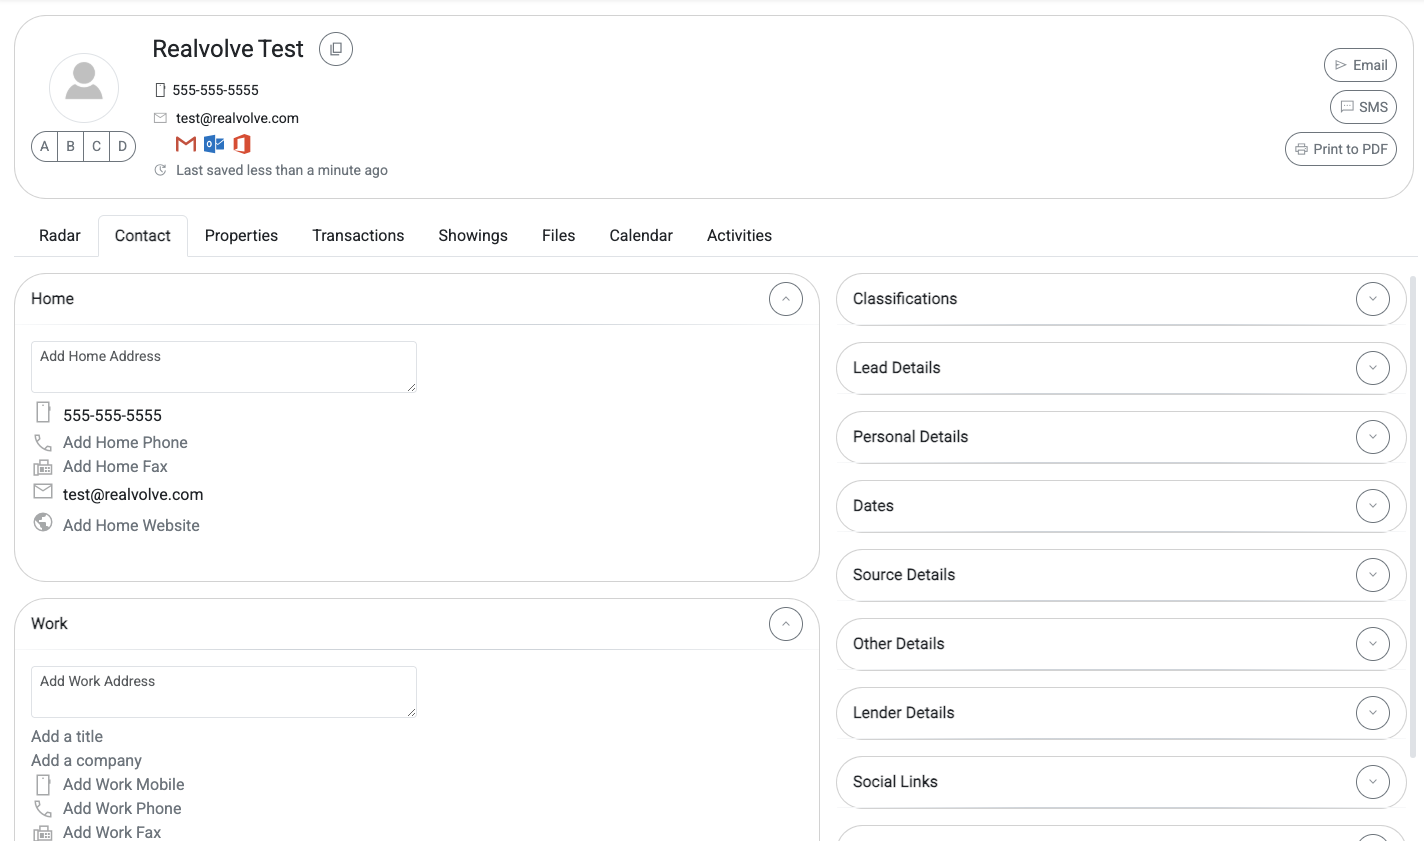
Task: Click the contact avatar placeholder
Action: pos(84,88)
